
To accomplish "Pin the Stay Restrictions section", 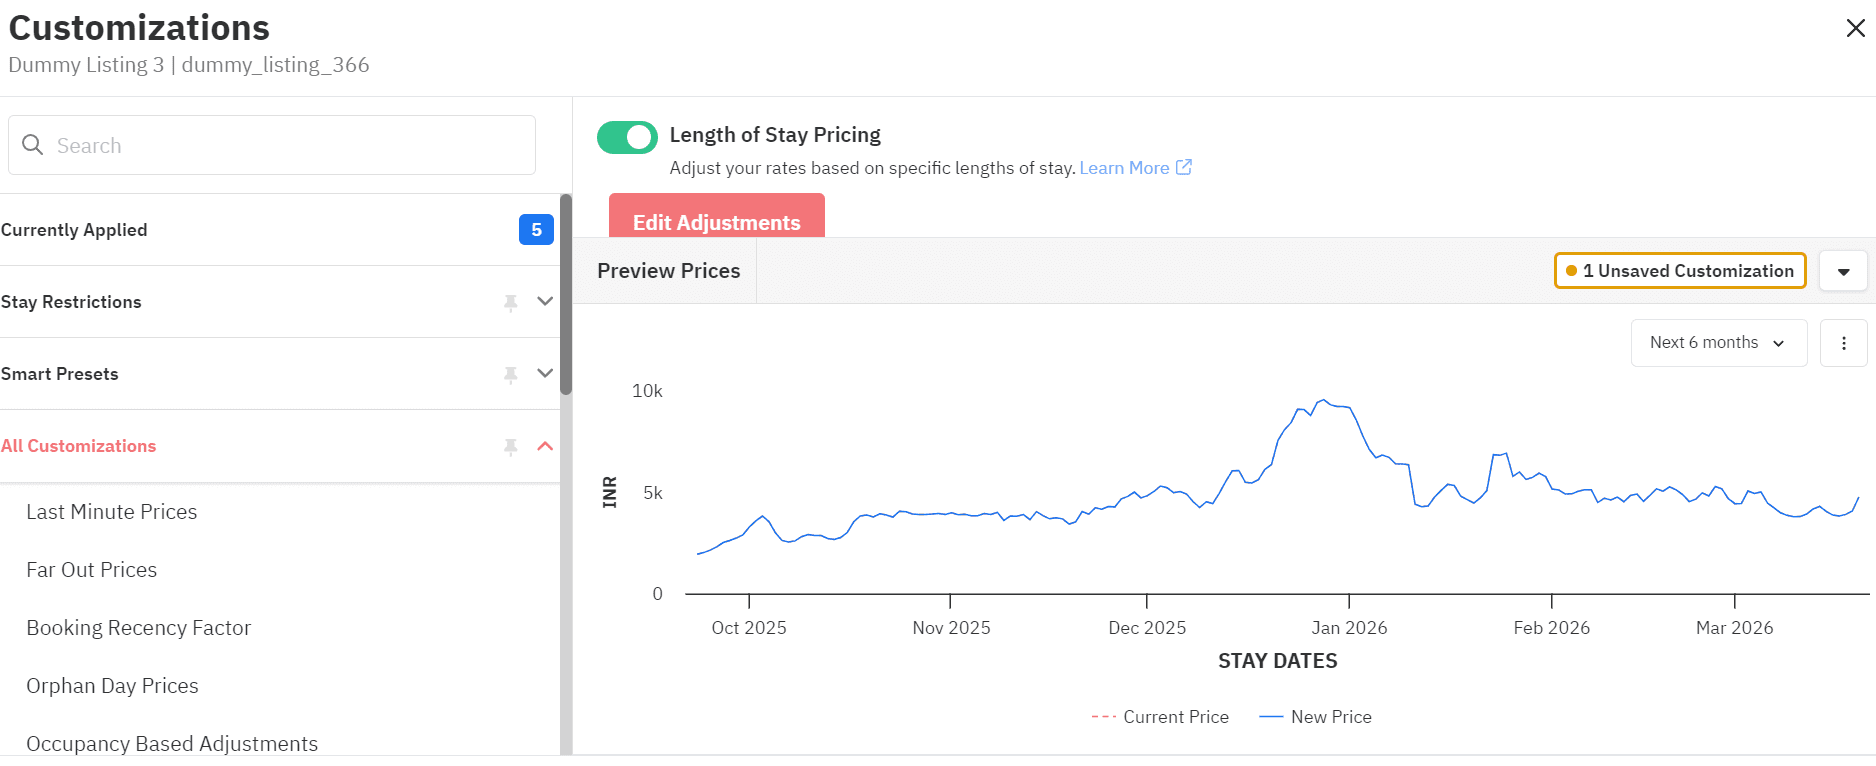I will tap(511, 302).
